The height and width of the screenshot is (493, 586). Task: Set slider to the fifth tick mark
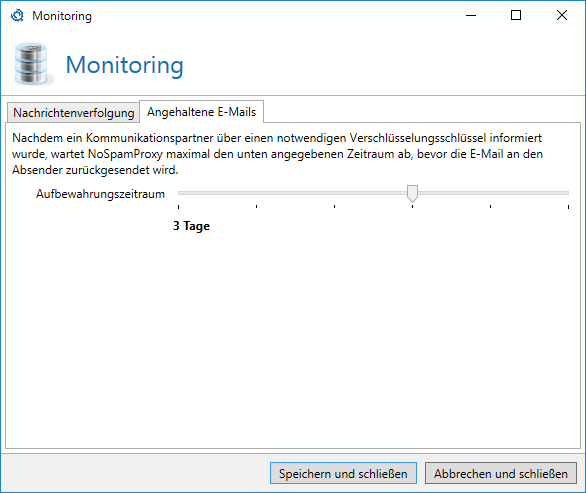pos(490,193)
